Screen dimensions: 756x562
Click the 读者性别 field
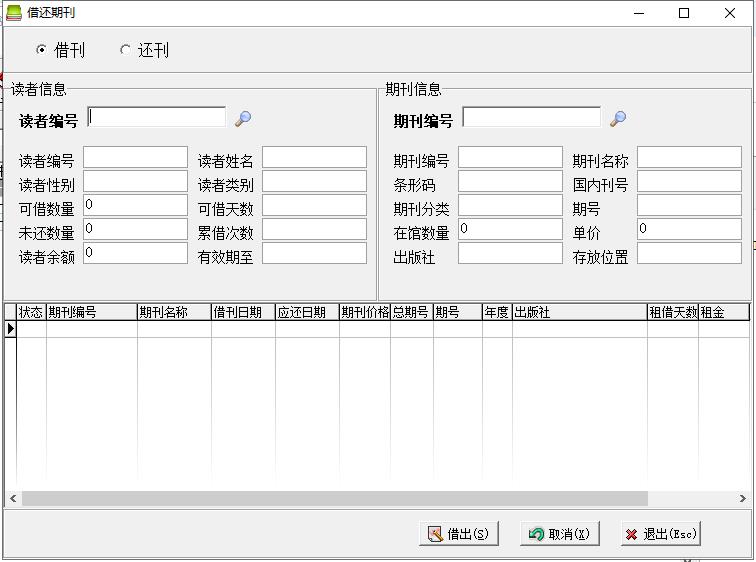click(x=135, y=182)
